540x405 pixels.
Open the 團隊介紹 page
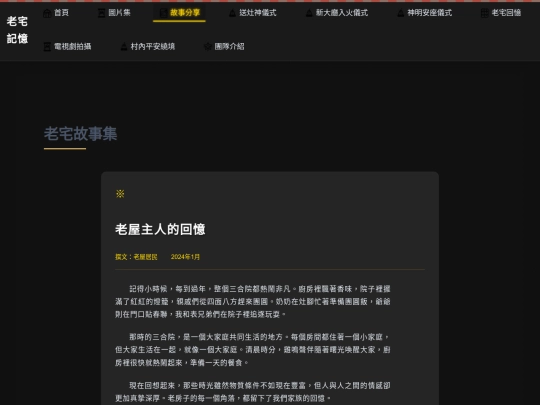[x=224, y=46]
